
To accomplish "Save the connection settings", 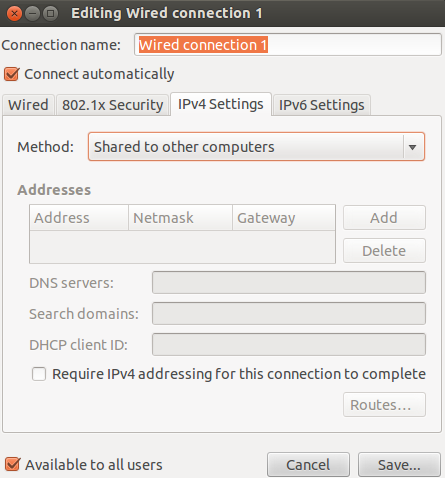I will point(399,465).
